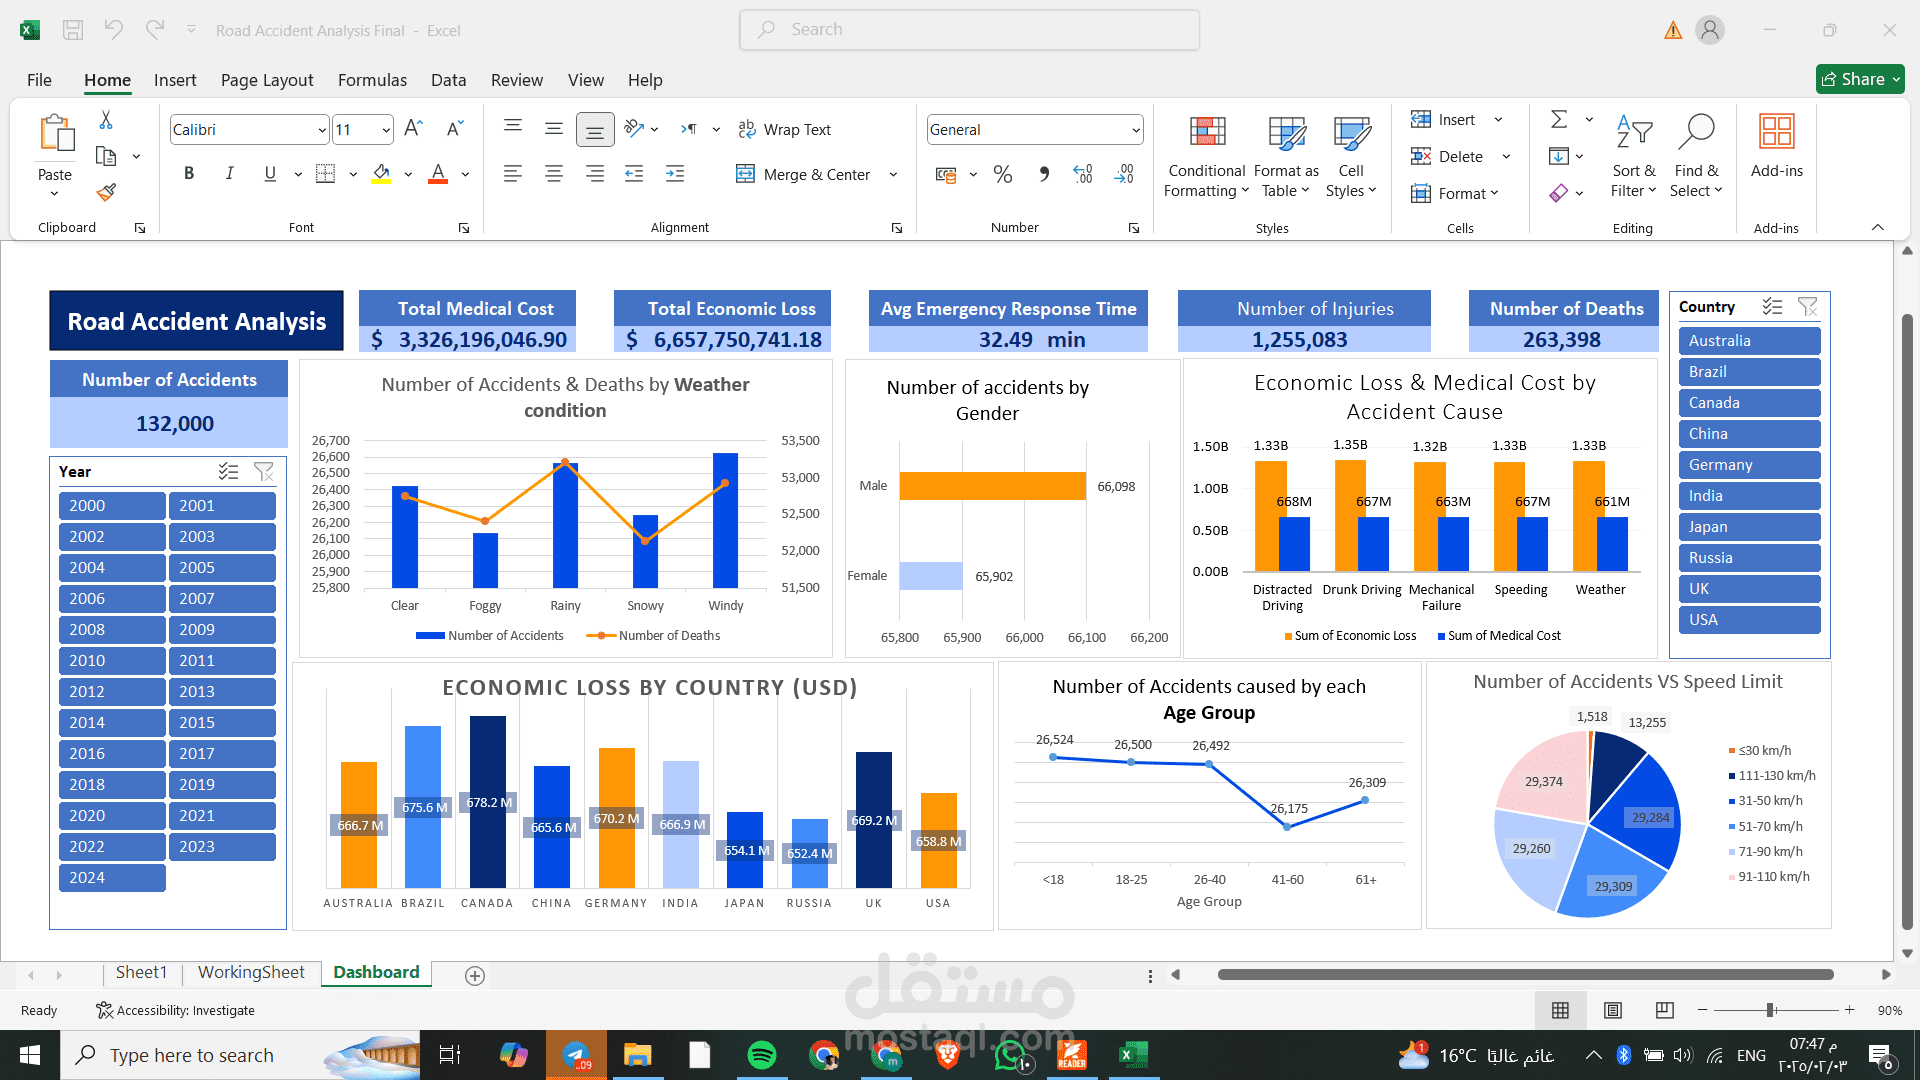The width and height of the screenshot is (1920, 1080).
Task: Toggle Center horizontal alignment
Action: pyautogui.click(x=553, y=174)
